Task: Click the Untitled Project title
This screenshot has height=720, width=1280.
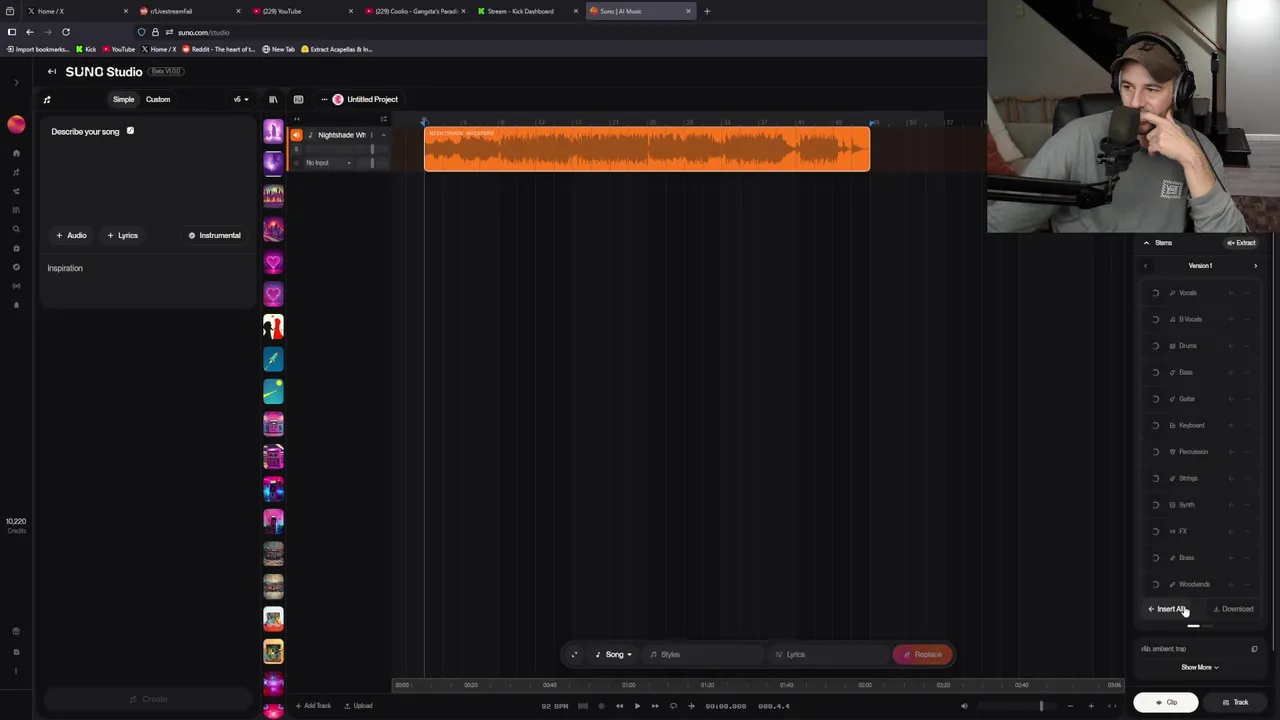Action: click(372, 99)
